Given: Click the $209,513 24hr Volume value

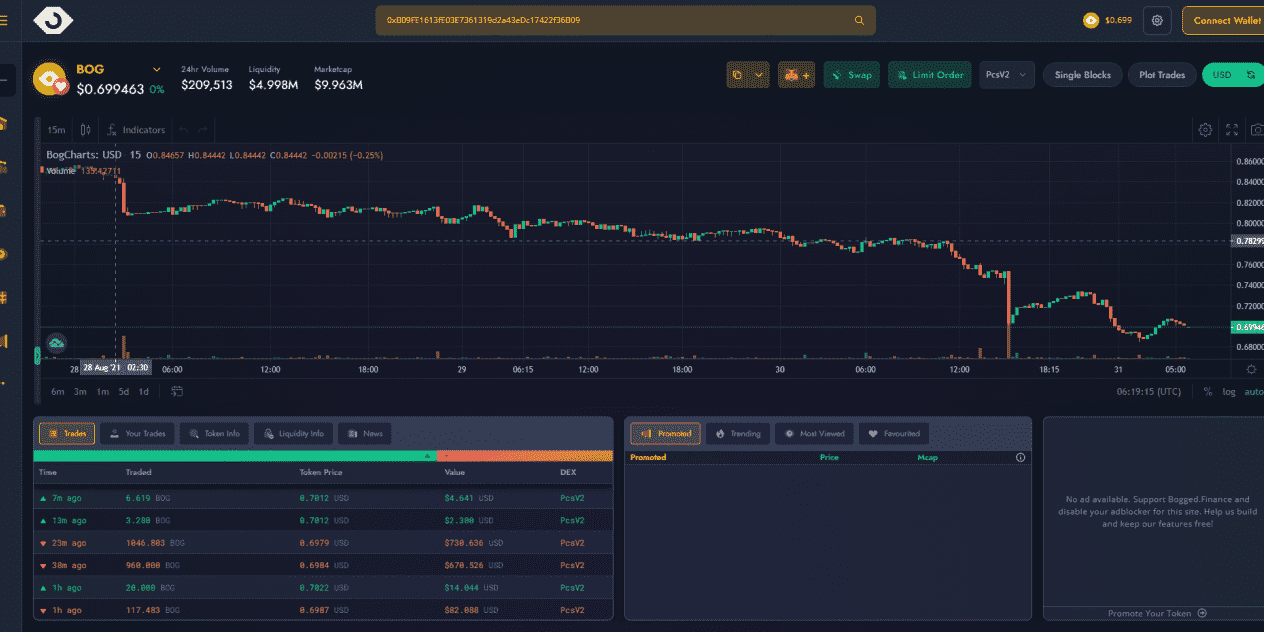Looking at the screenshot, I should click(207, 85).
